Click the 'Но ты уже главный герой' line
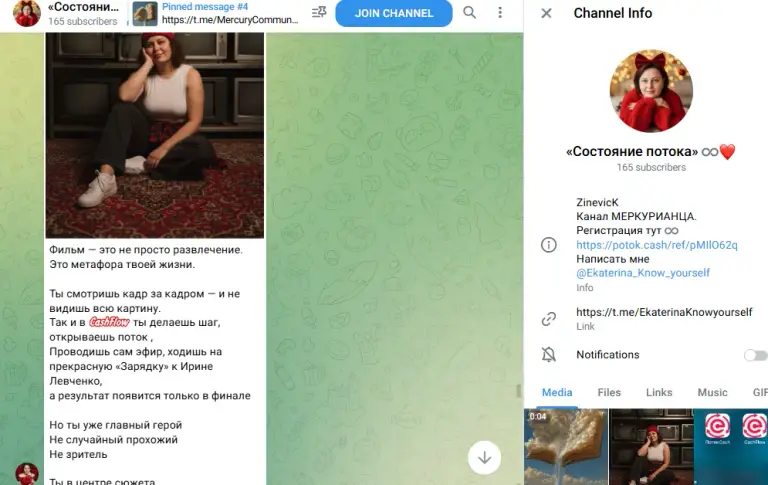Screen dimensions: 768x485 click(x=116, y=425)
